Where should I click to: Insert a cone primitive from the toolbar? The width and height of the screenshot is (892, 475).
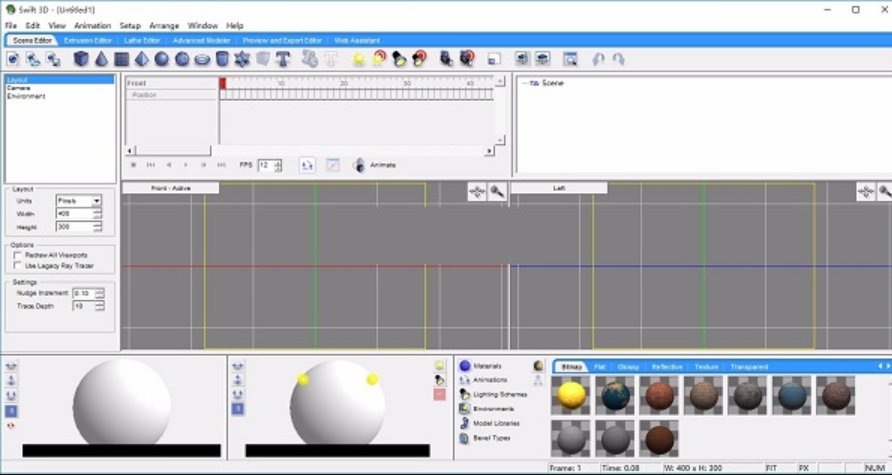pos(101,59)
